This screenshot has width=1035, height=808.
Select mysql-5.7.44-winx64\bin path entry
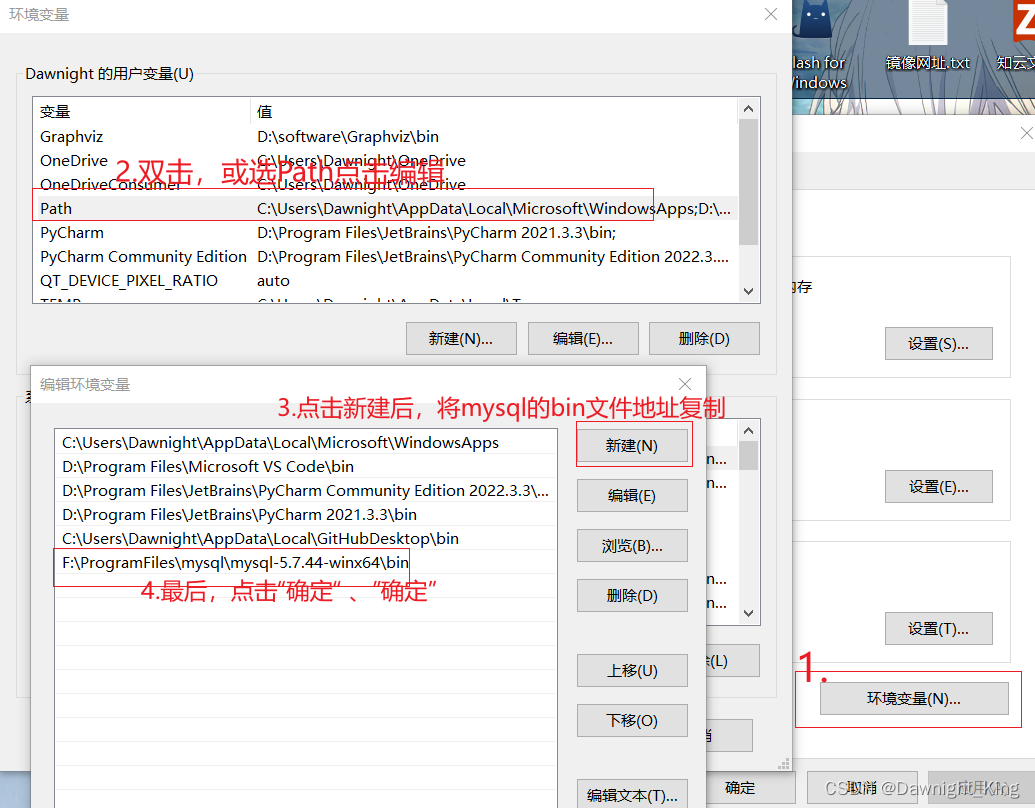click(x=306, y=562)
